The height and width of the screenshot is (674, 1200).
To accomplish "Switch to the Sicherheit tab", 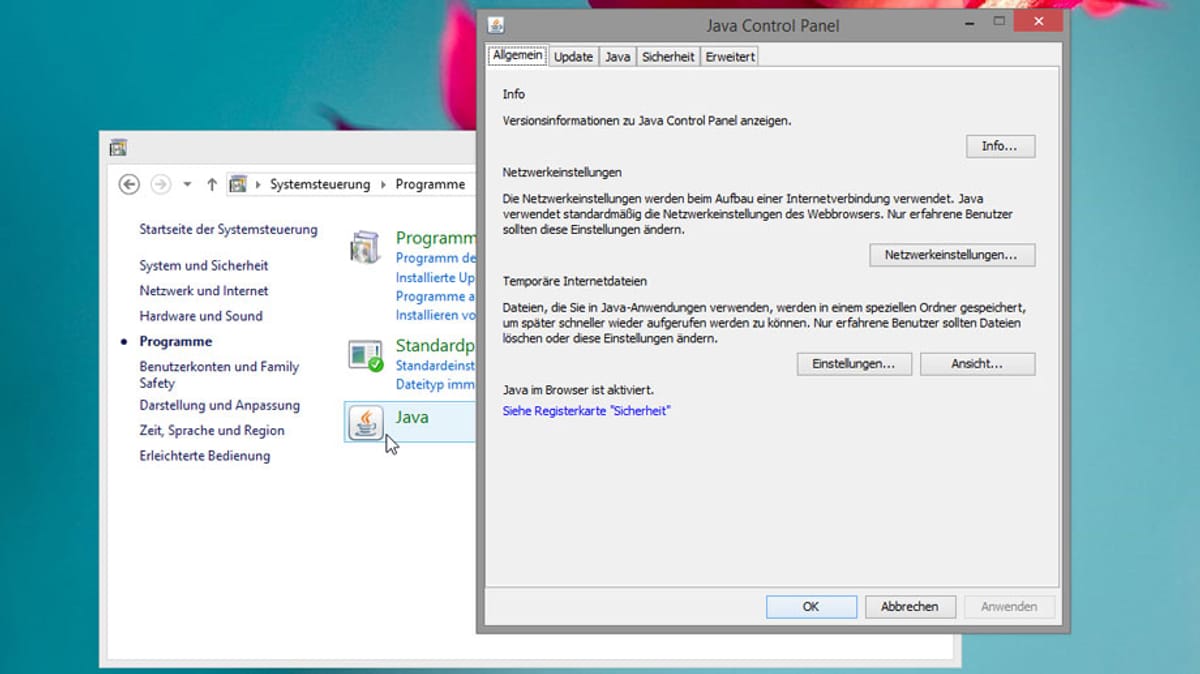I will click(x=667, y=57).
